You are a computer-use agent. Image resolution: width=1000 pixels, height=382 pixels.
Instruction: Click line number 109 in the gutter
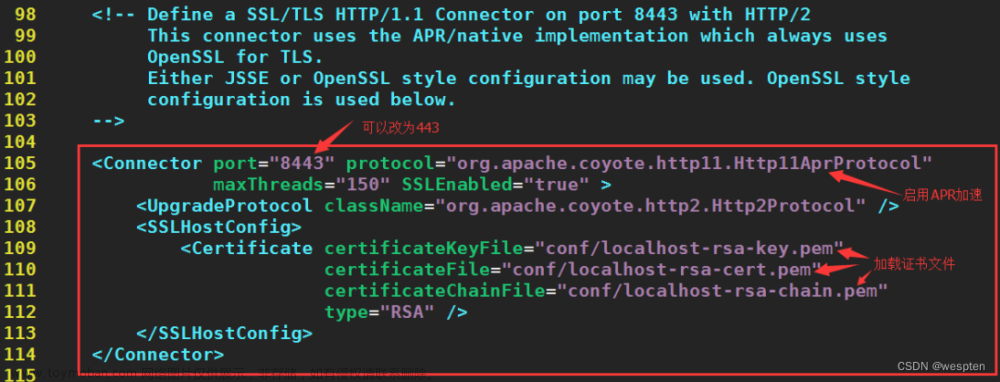pyautogui.click(x=19, y=247)
